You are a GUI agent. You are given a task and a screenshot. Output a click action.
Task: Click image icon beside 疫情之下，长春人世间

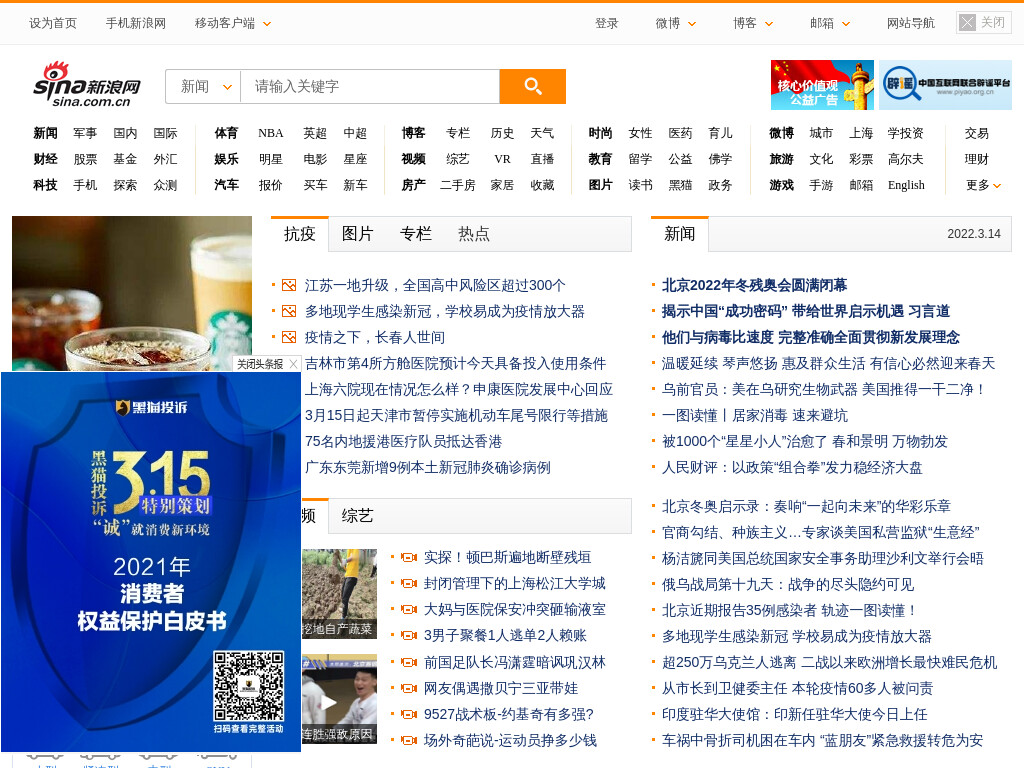click(x=289, y=338)
